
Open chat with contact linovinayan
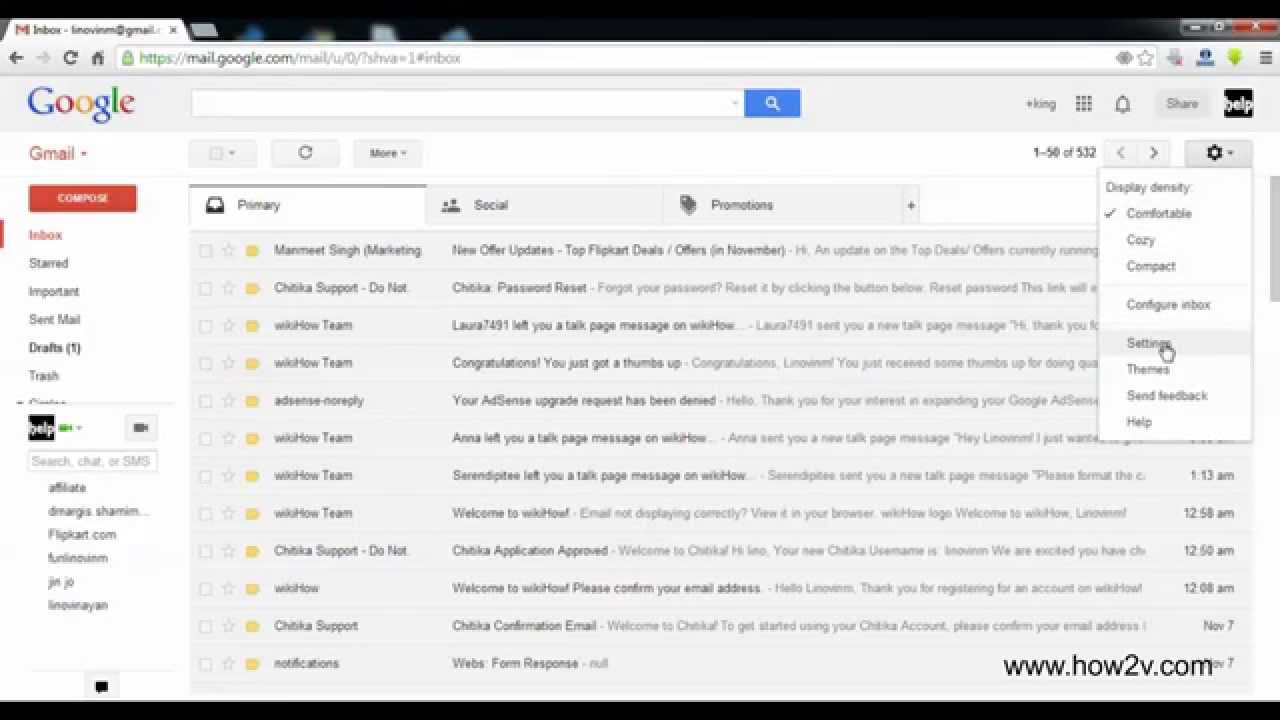click(x=78, y=605)
